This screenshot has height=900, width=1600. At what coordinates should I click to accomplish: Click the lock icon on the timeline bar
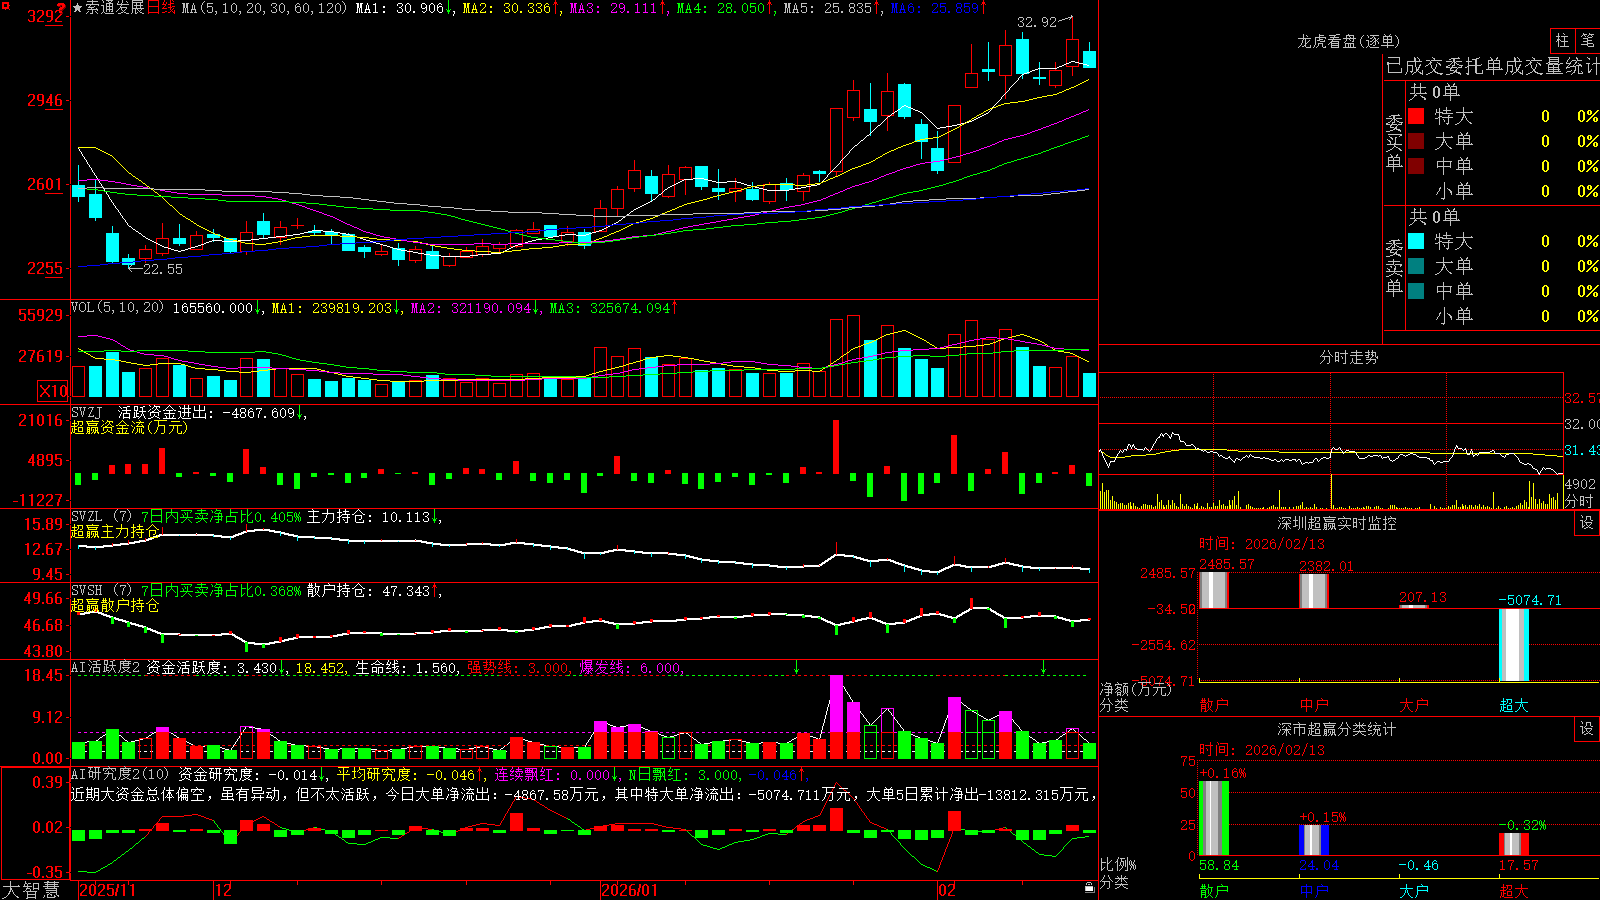click(1089, 888)
